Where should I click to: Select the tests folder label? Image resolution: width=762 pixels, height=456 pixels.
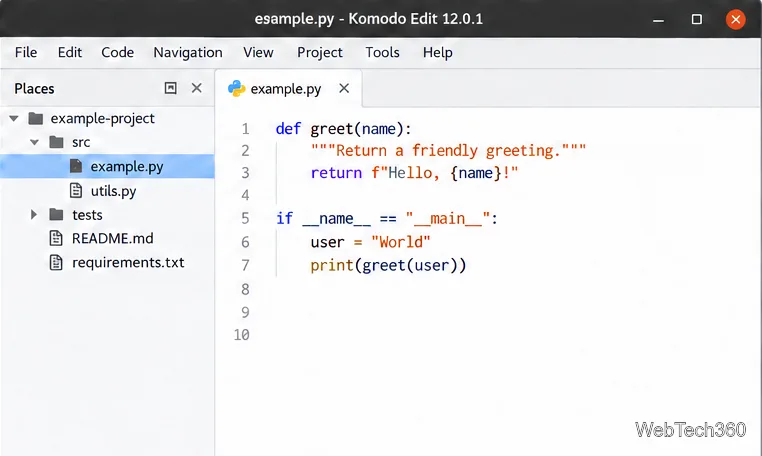tap(87, 215)
